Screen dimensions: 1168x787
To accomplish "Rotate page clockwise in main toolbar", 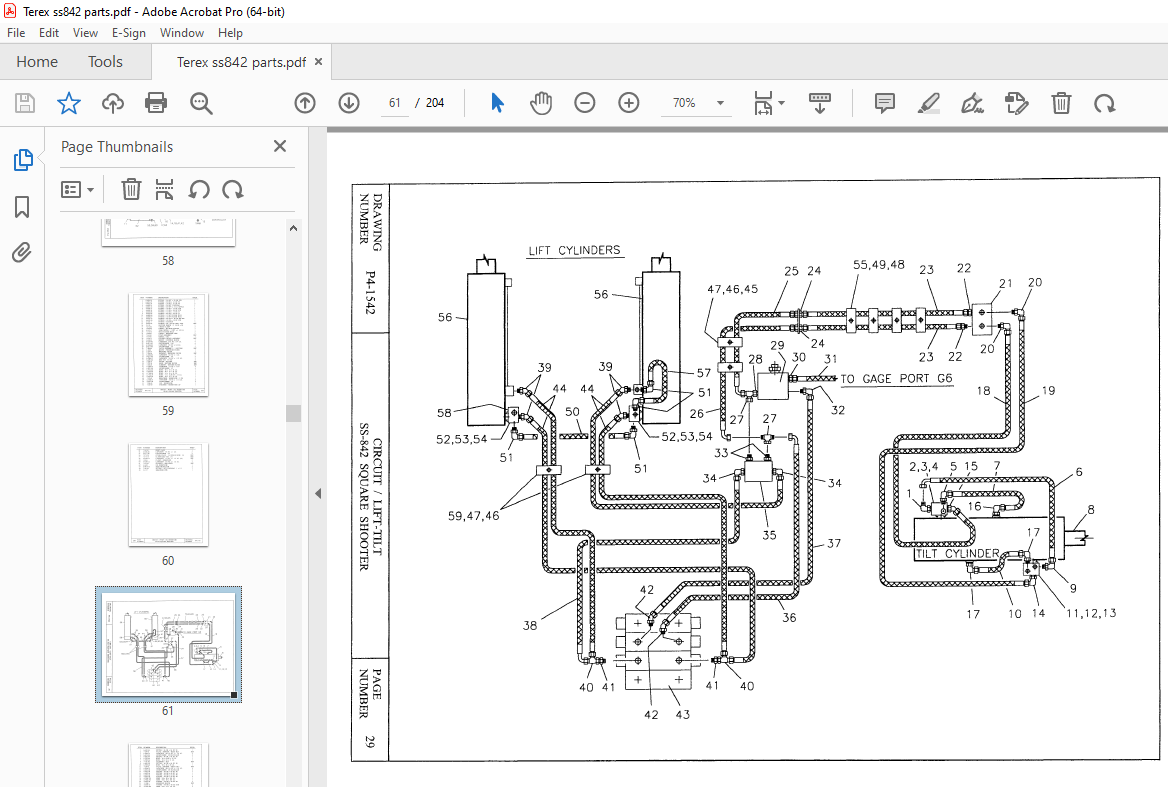I will coord(1105,103).
